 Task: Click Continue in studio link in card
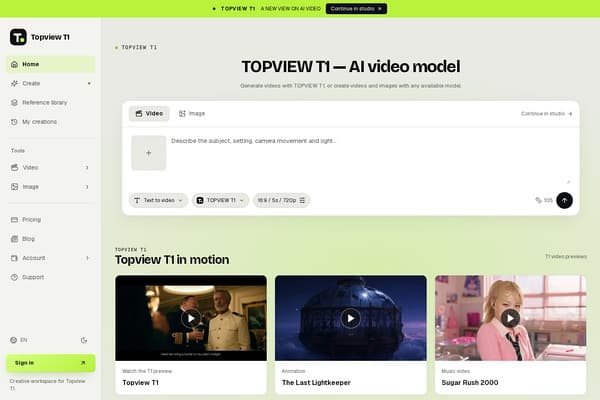click(546, 114)
